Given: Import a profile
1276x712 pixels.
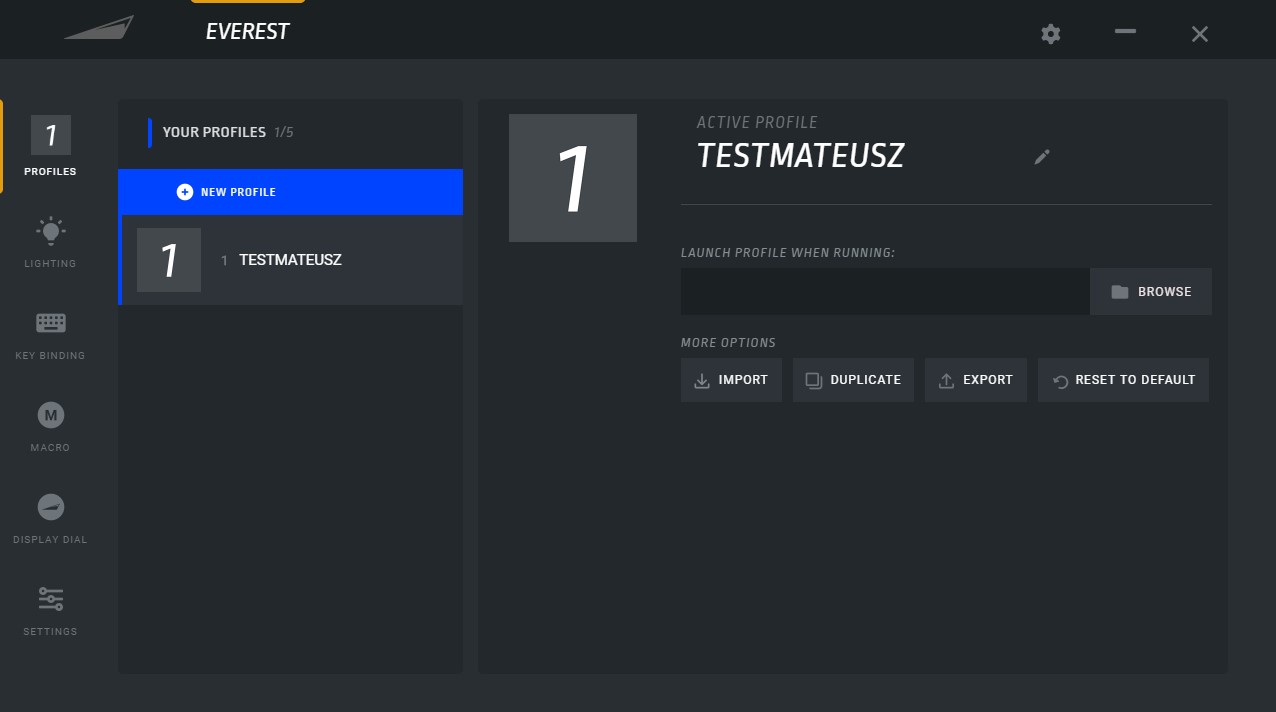Looking at the screenshot, I should point(731,380).
